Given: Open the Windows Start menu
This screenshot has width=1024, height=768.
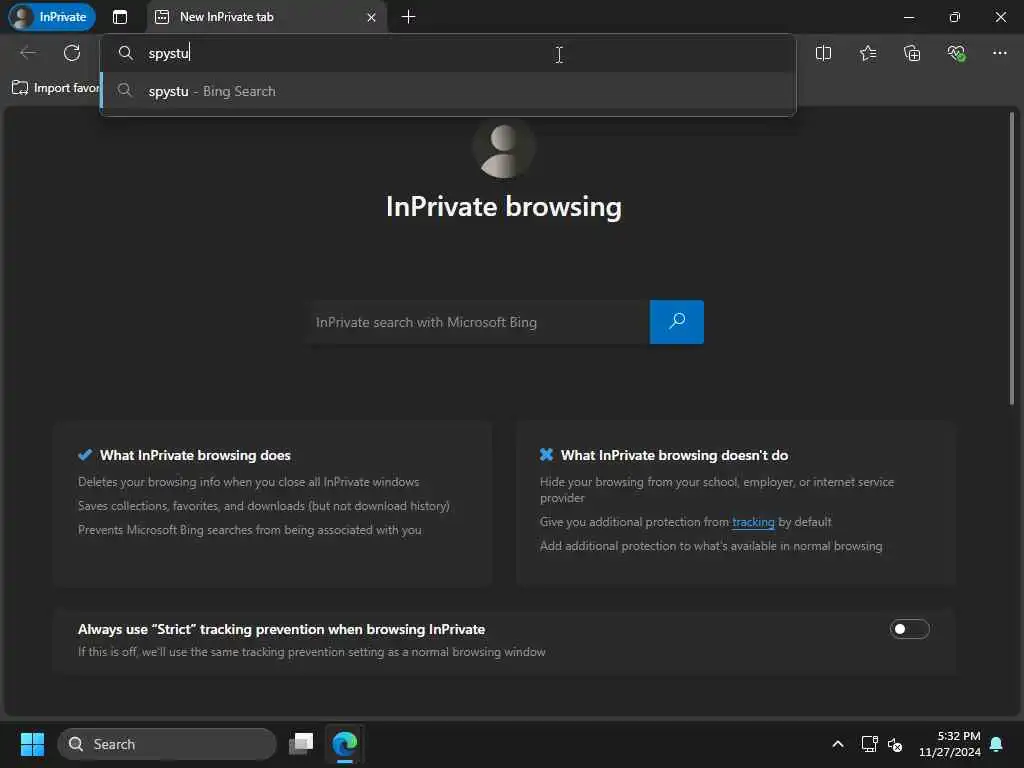Looking at the screenshot, I should click(32, 744).
